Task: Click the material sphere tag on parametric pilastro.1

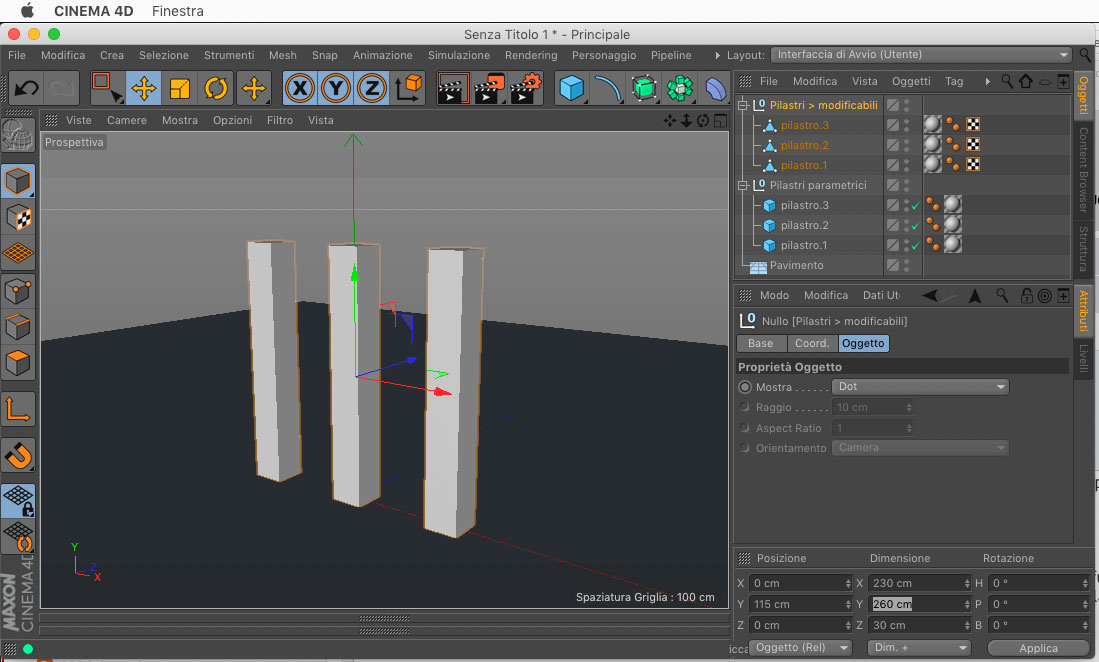Action: pyautogui.click(x=953, y=244)
